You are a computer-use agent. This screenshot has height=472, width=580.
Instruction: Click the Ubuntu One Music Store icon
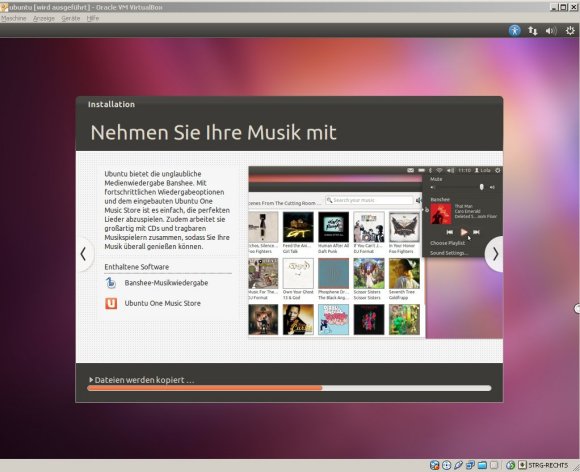(111, 303)
